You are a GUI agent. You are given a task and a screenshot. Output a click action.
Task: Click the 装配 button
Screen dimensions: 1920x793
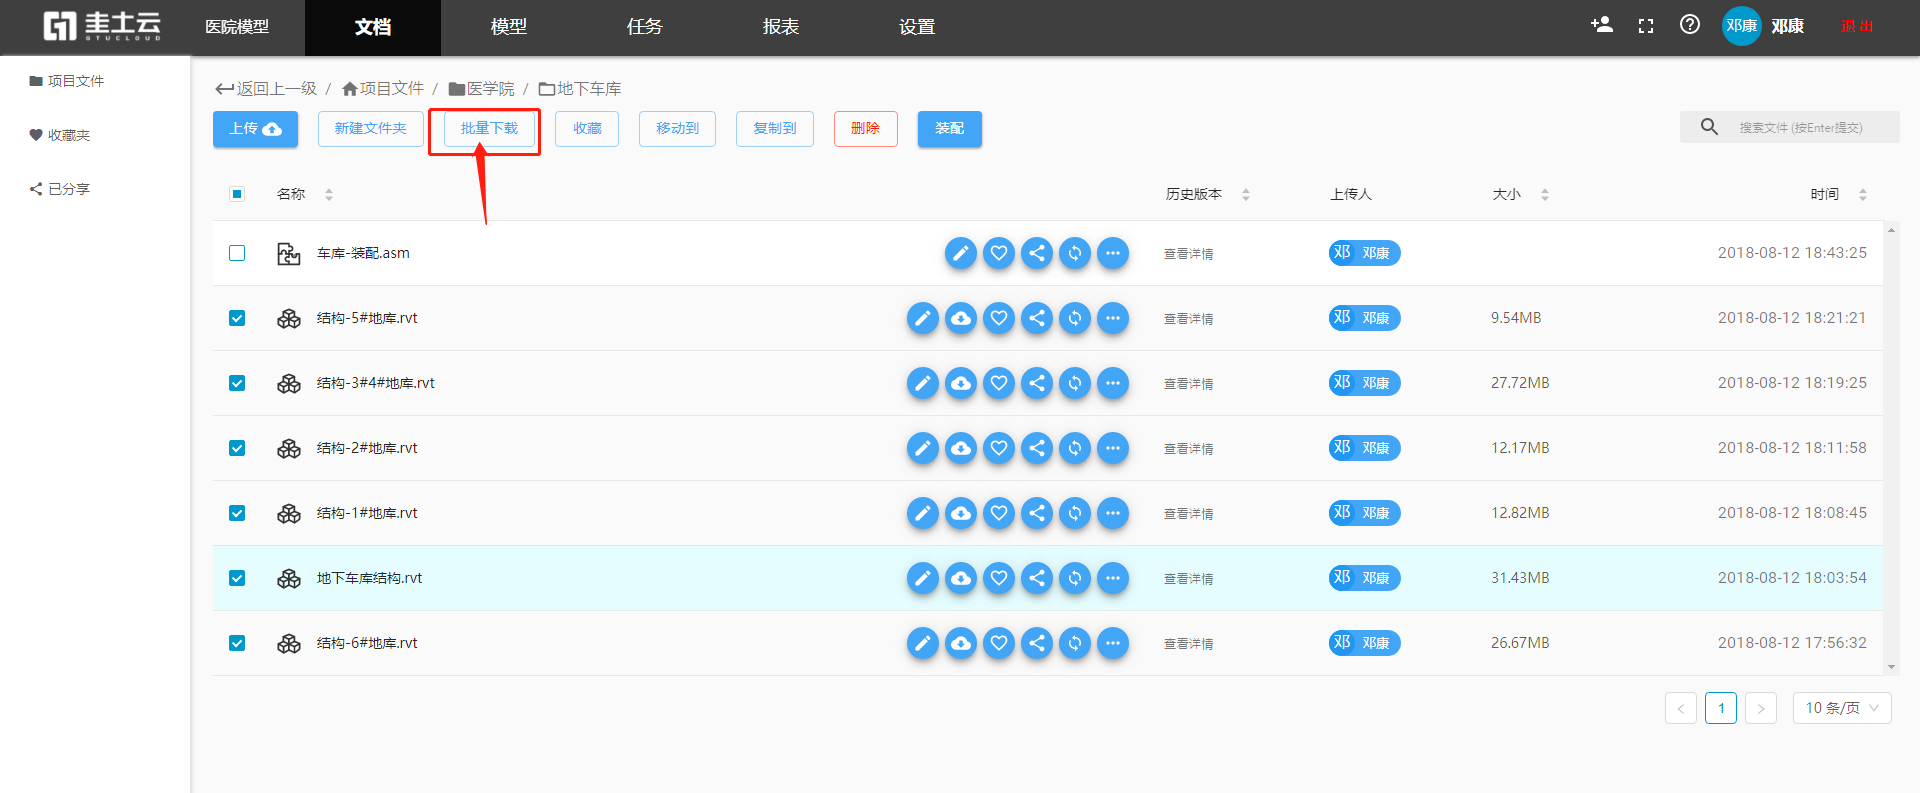tap(950, 129)
